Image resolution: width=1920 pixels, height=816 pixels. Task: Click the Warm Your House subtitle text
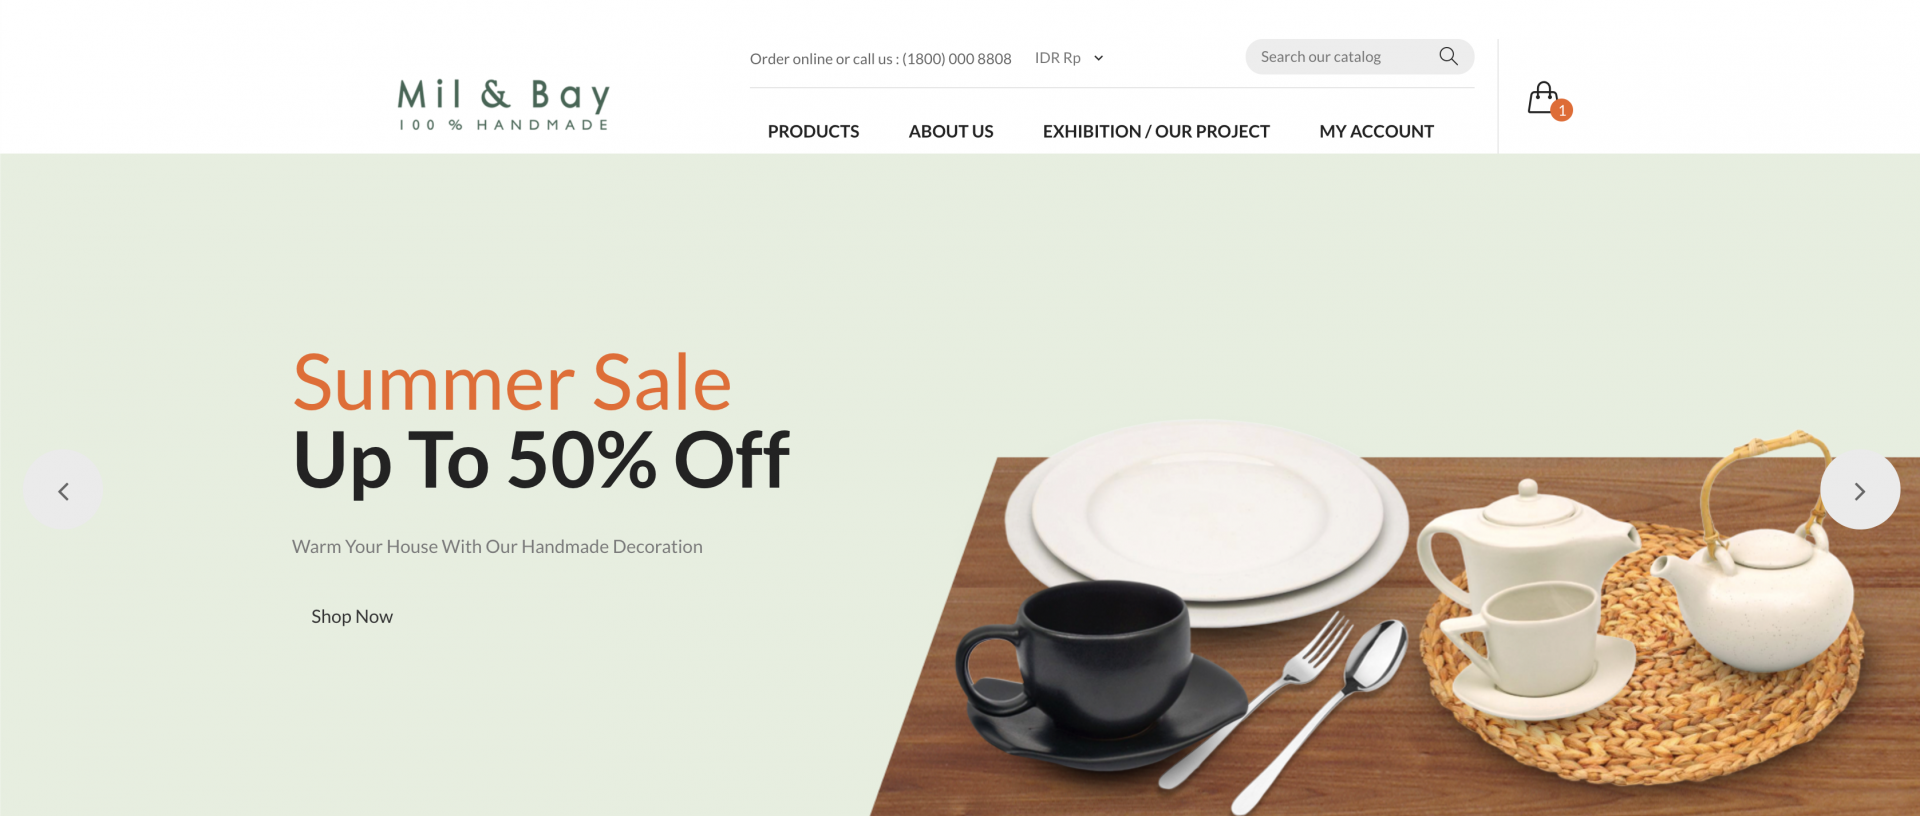[x=497, y=547]
